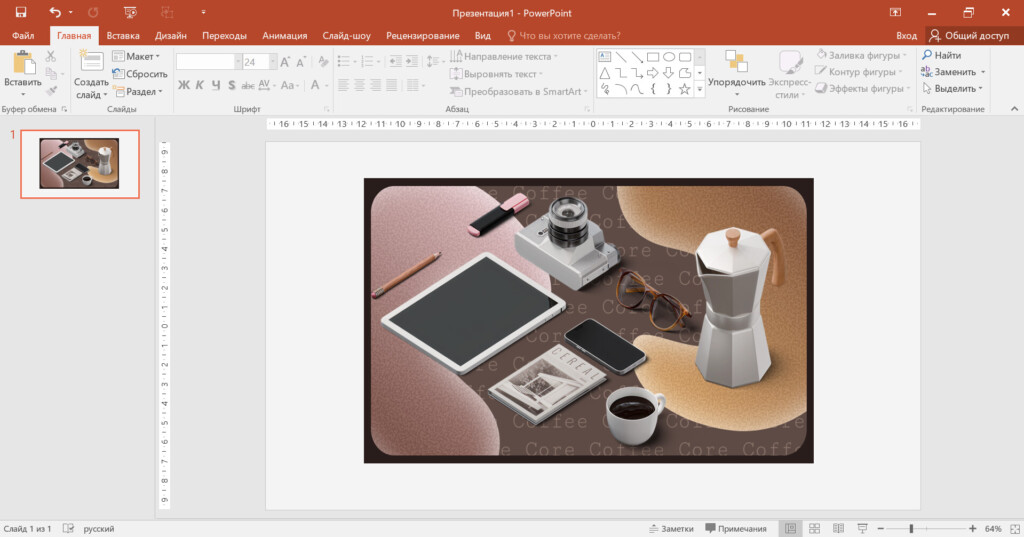Screen dimensions: 1024x537
Task: Switch to slide sorter view in status bar
Action: coord(814,528)
